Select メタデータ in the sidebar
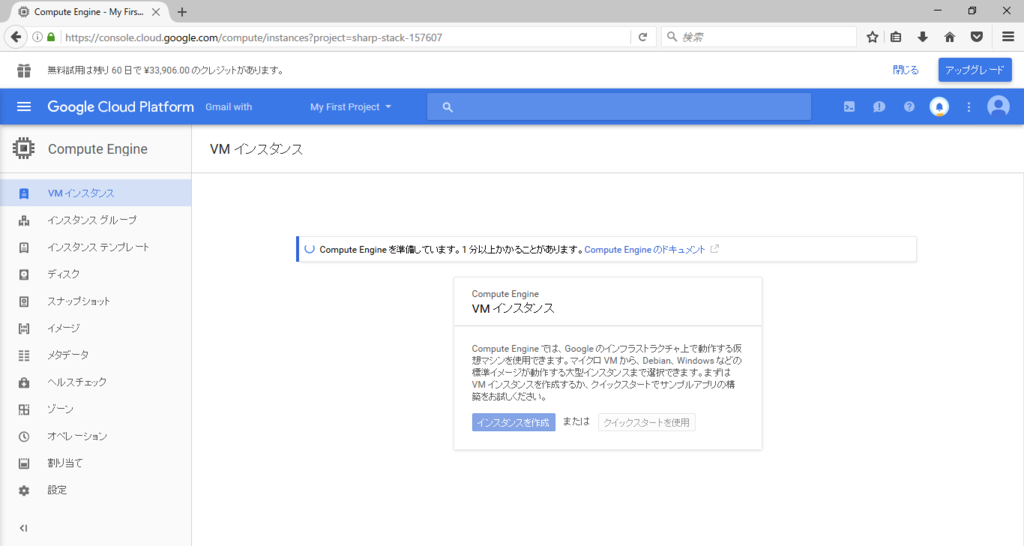The height and width of the screenshot is (546, 1024). click(95, 355)
